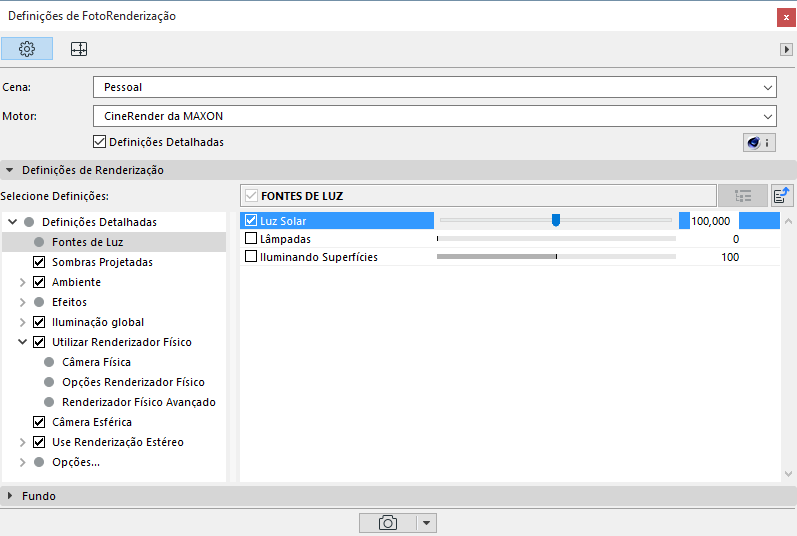This screenshot has height=536, width=797.
Task: Uncheck the Luz Solar checkbox
Action: (251, 220)
